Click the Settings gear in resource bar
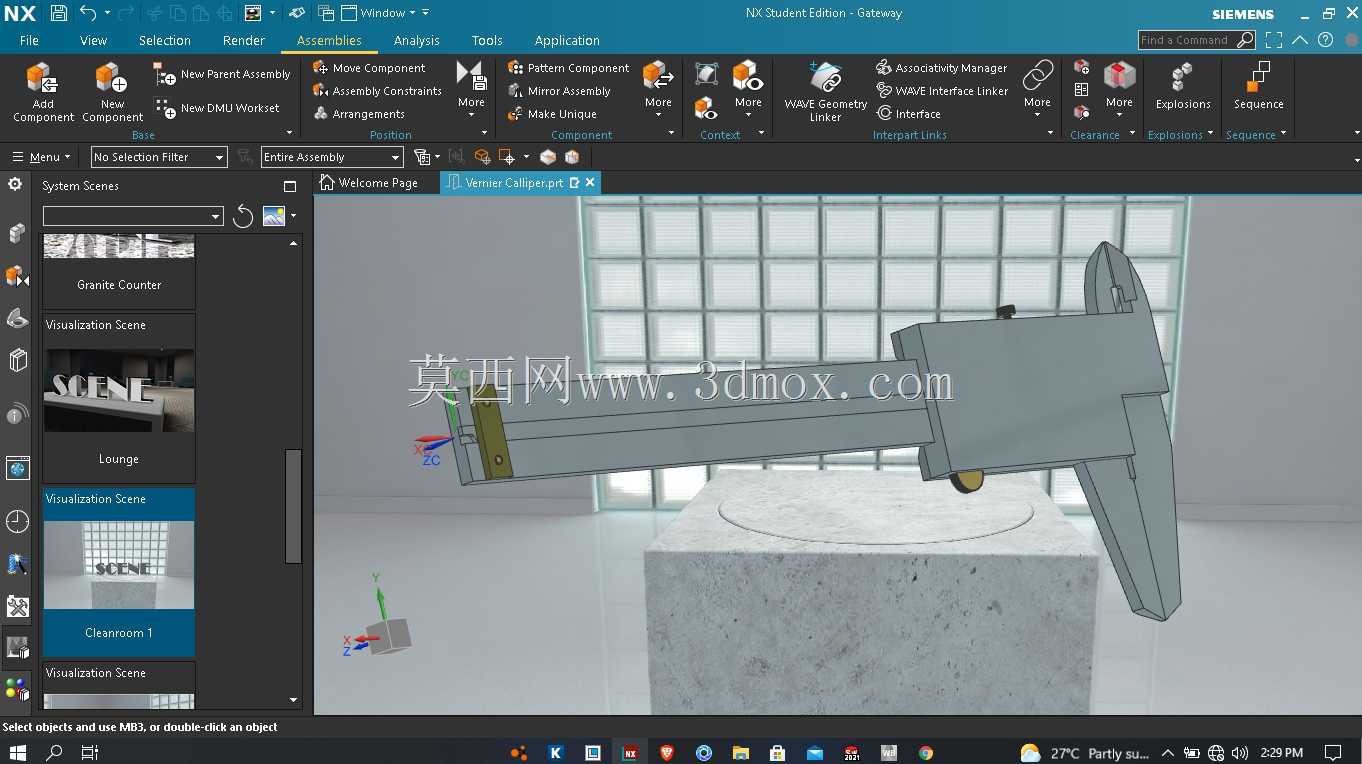The width and height of the screenshot is (1362, 764). [x=15, y=184]
